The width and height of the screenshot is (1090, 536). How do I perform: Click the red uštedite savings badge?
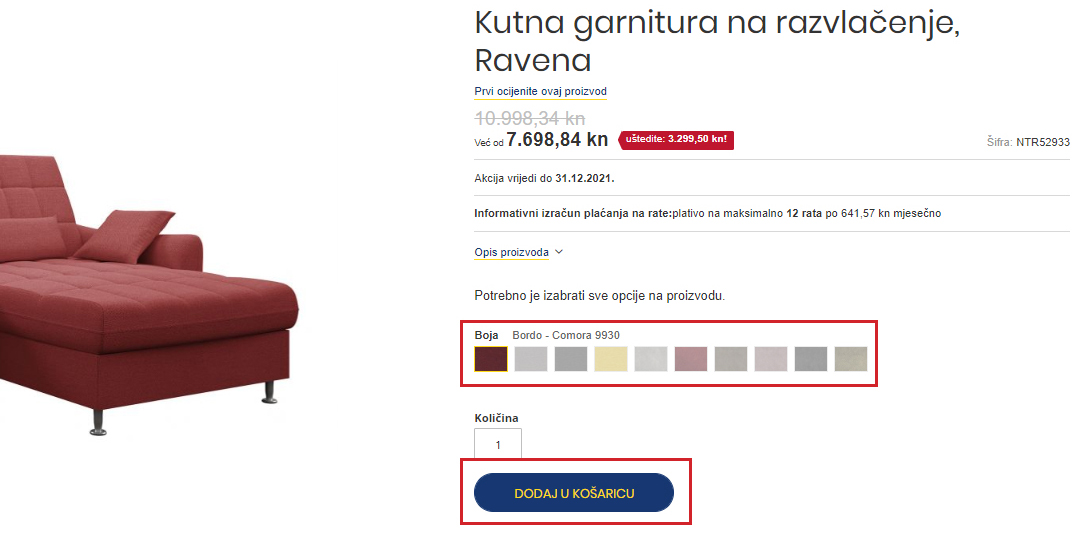pyautogui.click(x=677, y=139)
